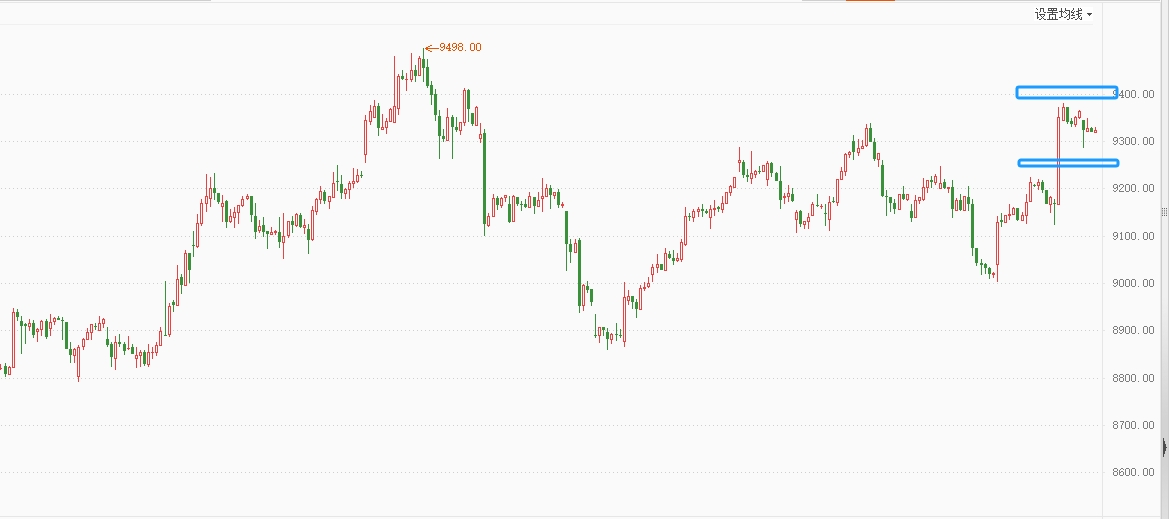Select the lower blue rectangle near 9250
The height and width of the screenshot is (519, 1169).
click(x=1067, y=162)
